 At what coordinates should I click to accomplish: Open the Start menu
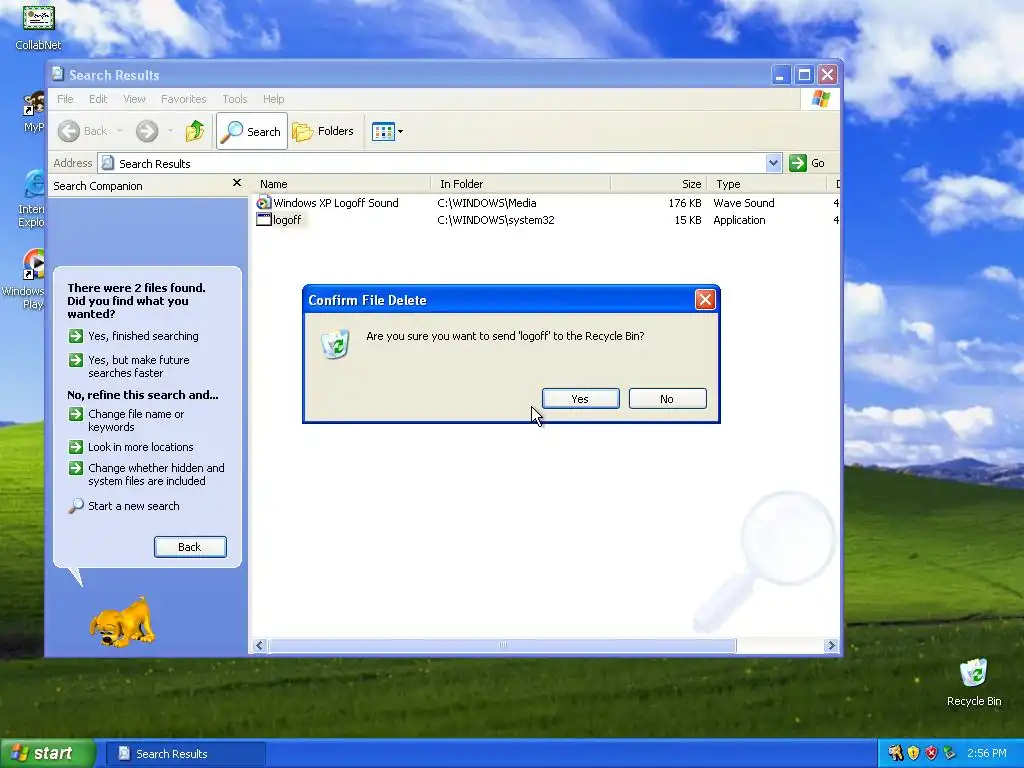coord(48,754)
